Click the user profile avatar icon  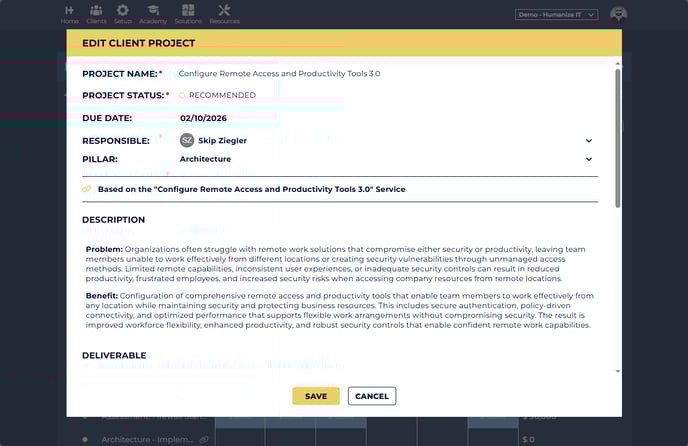point(619,14)
